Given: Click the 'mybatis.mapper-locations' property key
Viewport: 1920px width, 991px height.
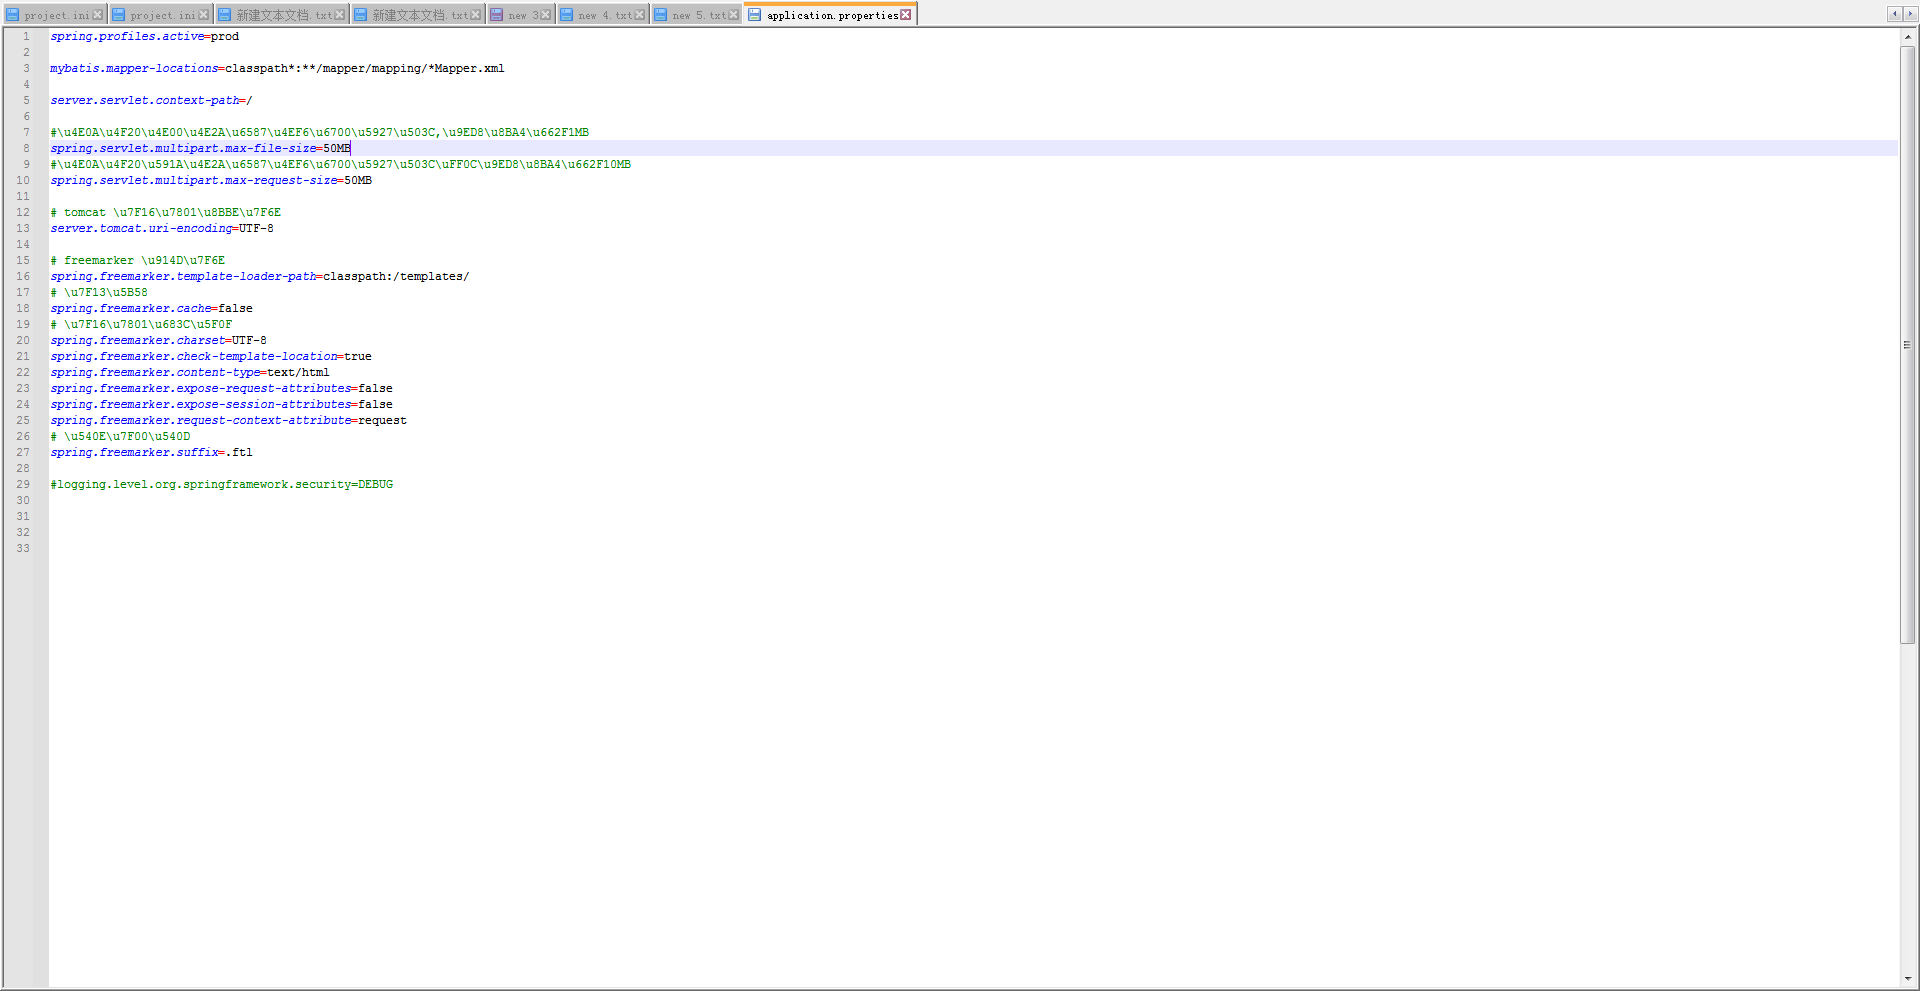Looking at the screenshot, I should 134,68.
